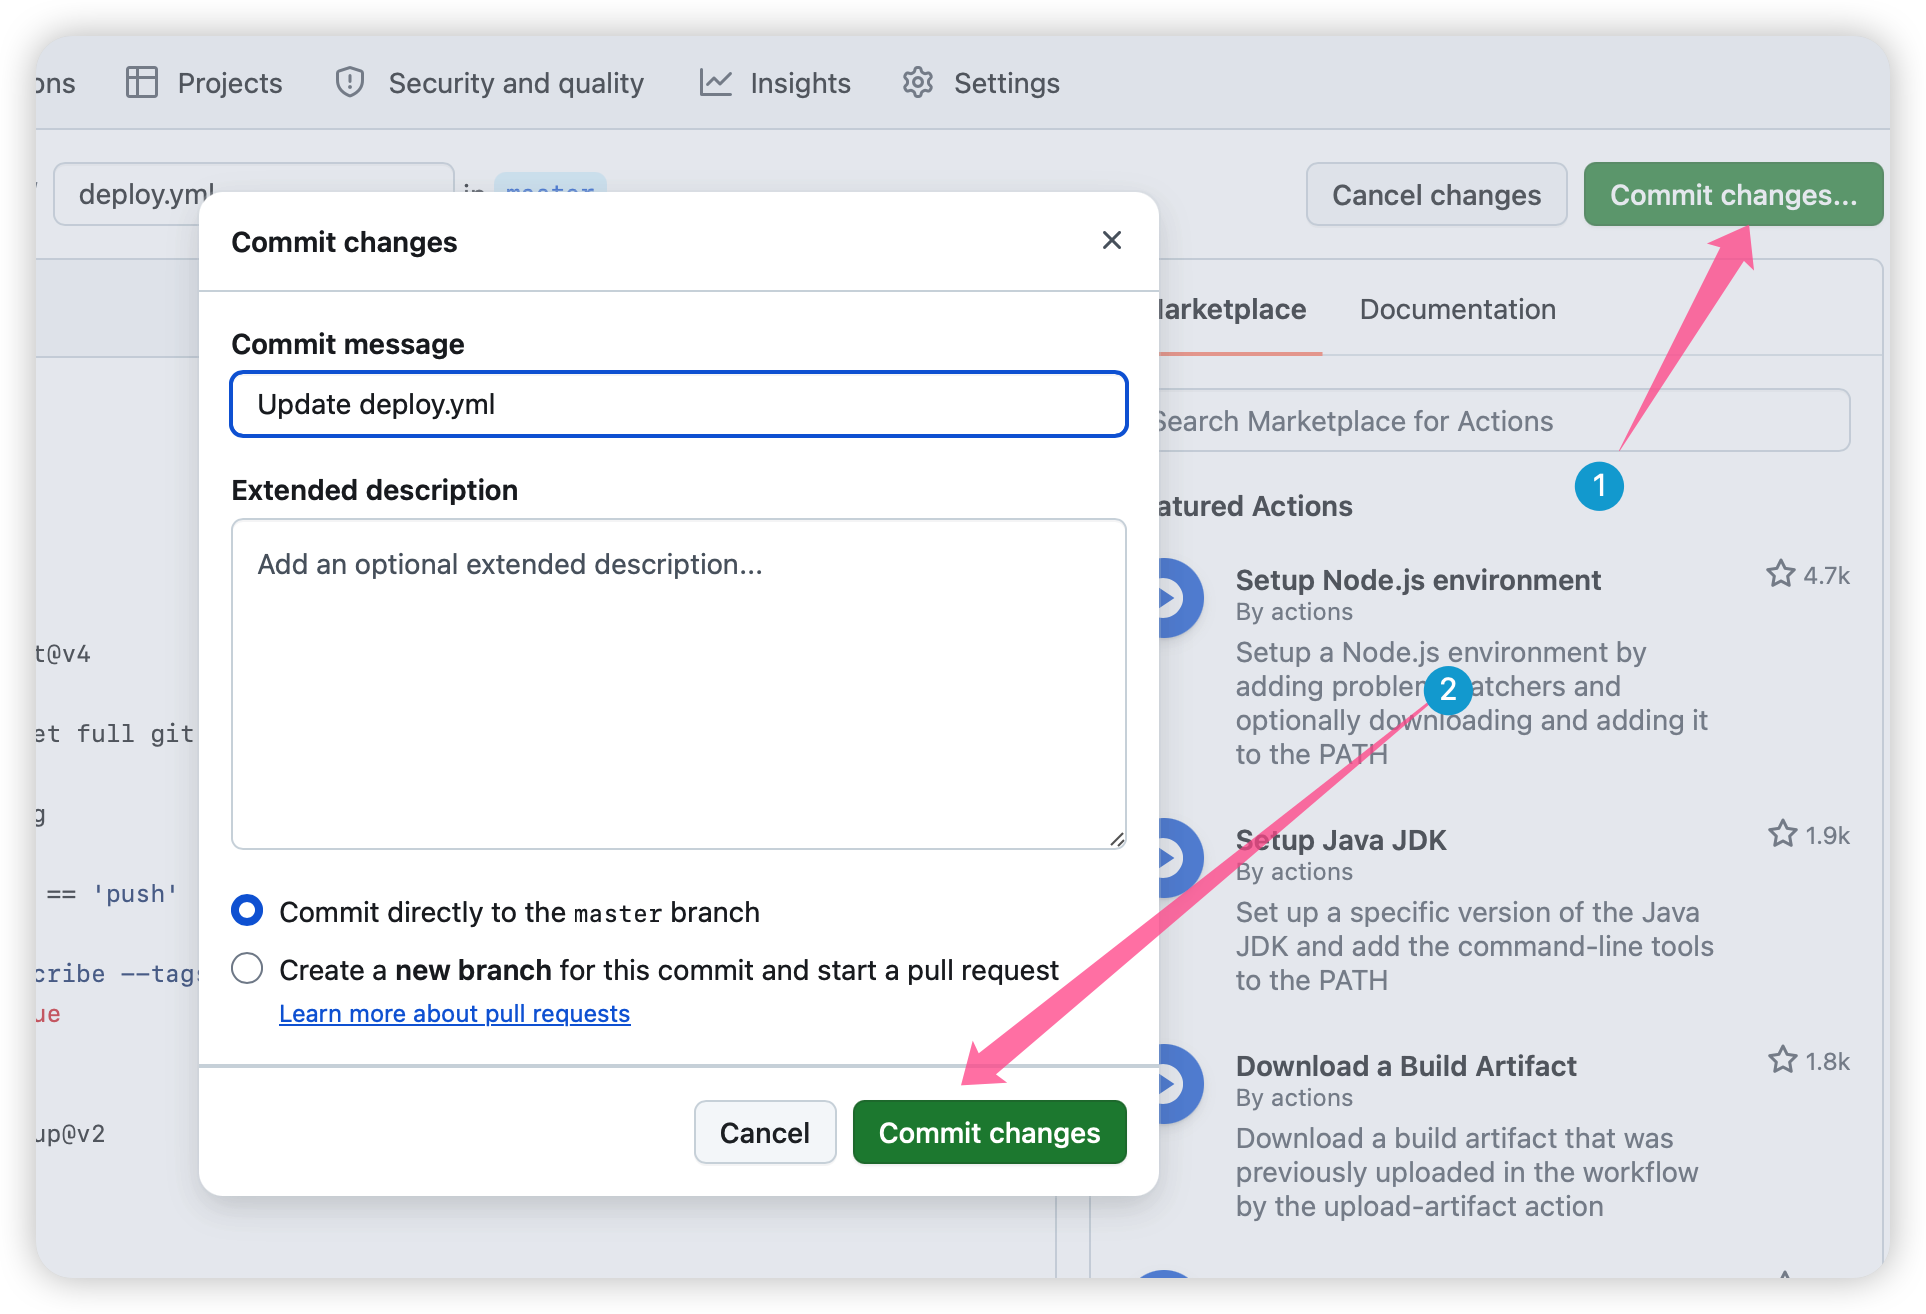Click the Commit message input field
Viewport: 1926px width, 1314px height.
click(x=678, y=405)
